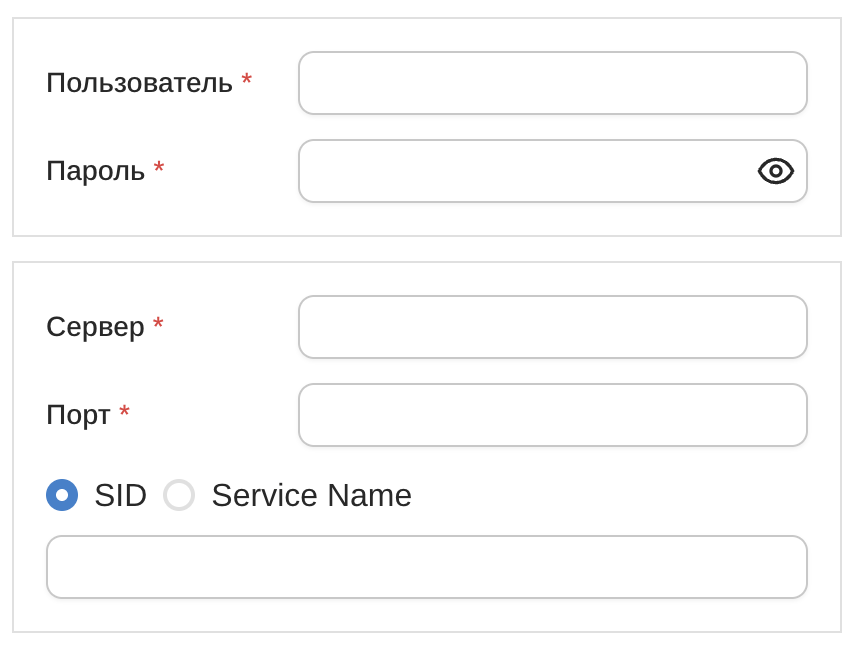Click the Порт input field
Image resolution: width=856 pixels, height=650 pixels.
tap(552, 414)
